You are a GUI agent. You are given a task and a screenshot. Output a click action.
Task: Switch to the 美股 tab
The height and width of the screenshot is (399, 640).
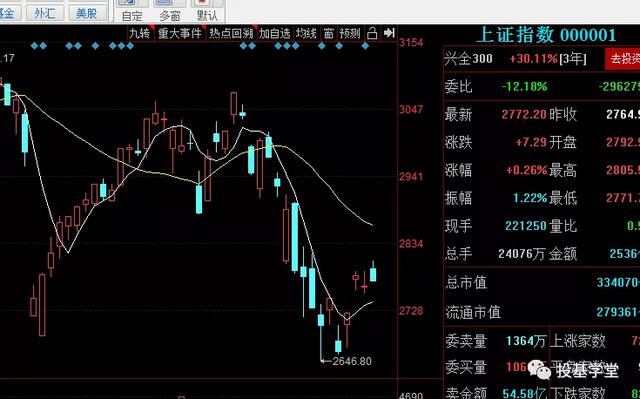point(87,13)
